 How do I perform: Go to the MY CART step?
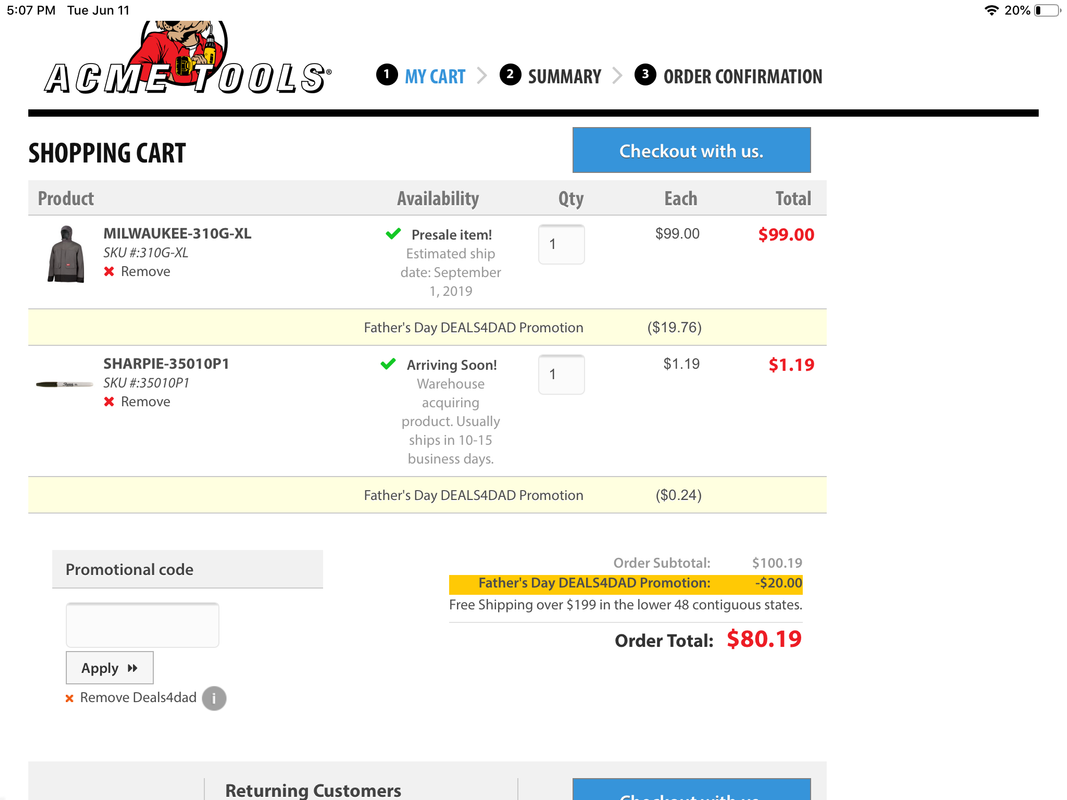pos(435,76)
